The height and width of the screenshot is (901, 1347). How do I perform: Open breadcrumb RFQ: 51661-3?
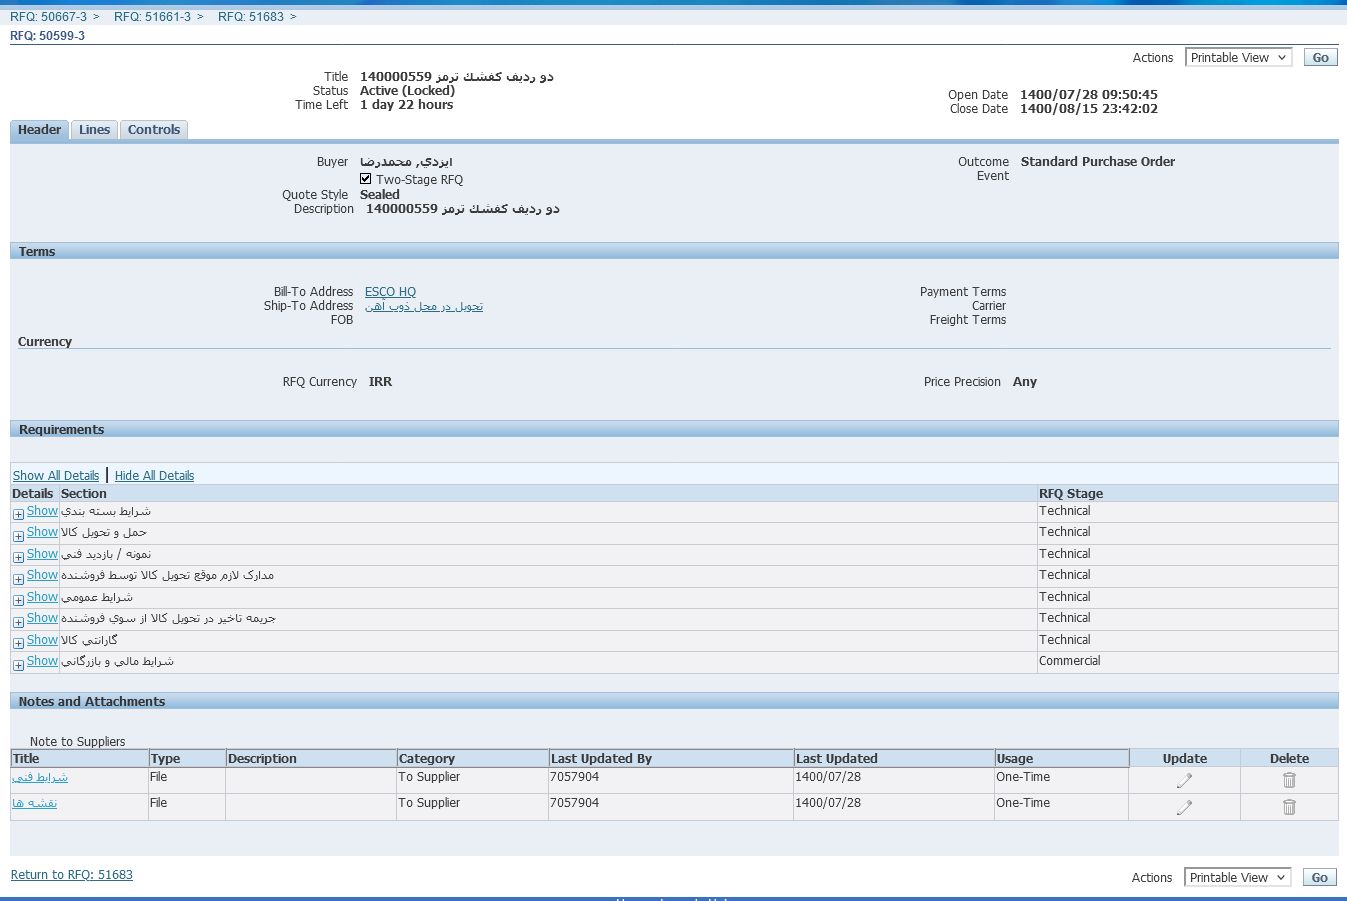click(x=152, y=17)
